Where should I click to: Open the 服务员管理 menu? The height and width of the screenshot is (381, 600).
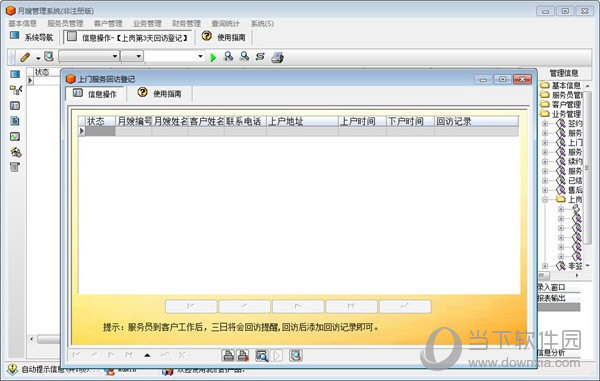[x=65, y=23]
